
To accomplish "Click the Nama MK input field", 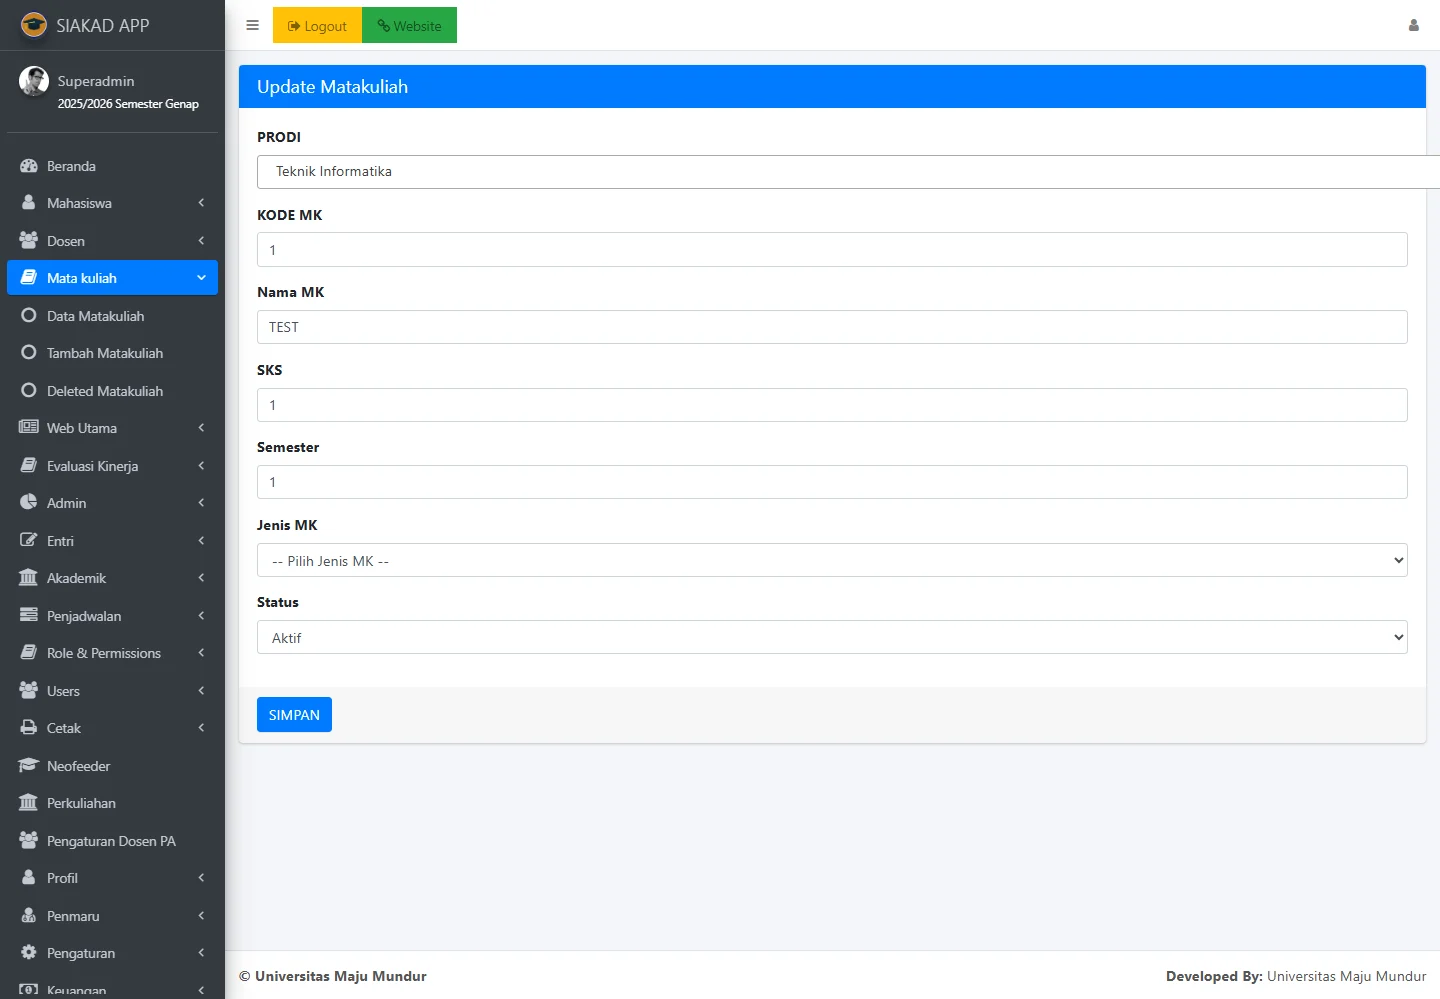I will pyautogui.click(x=831, y=327).
